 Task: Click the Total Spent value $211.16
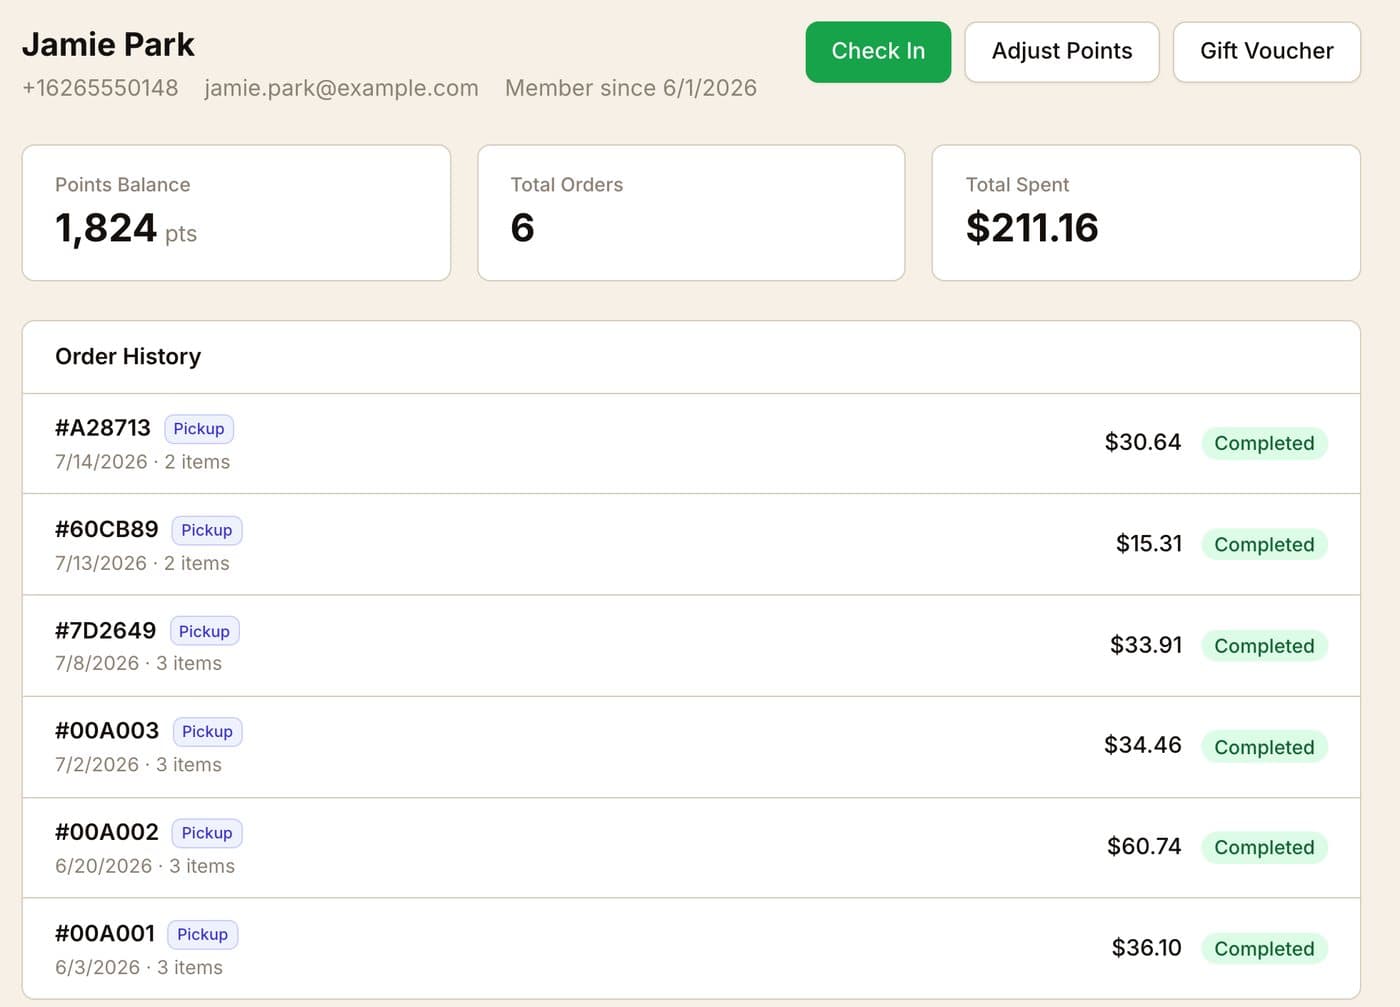tap(1032, 228)
